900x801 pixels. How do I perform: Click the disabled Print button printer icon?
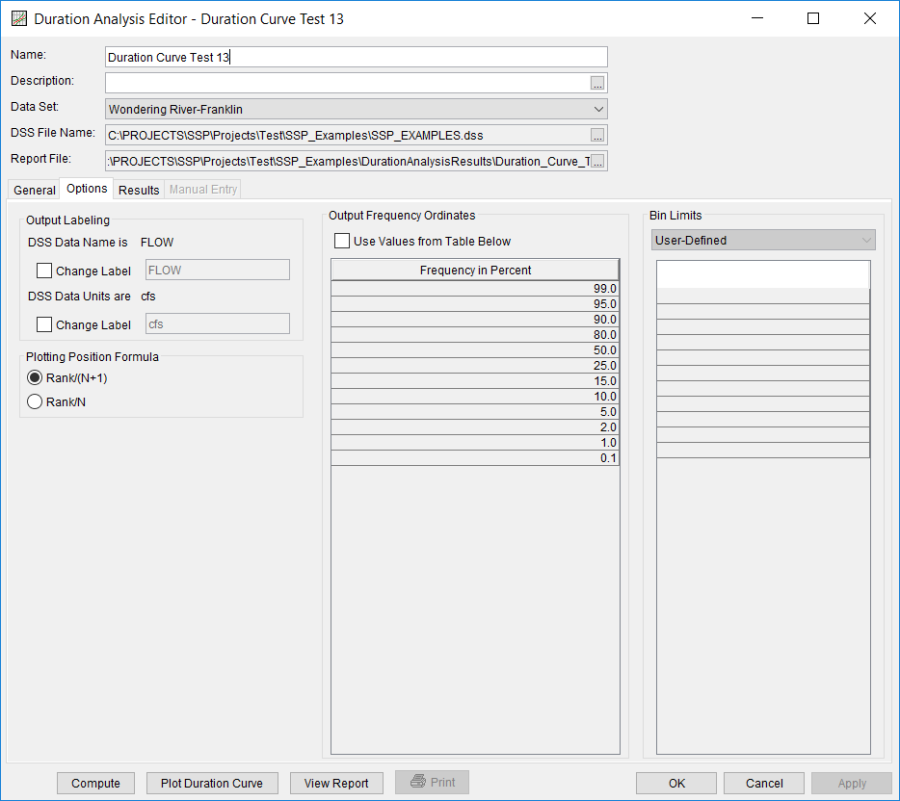[x=418, y=781]
